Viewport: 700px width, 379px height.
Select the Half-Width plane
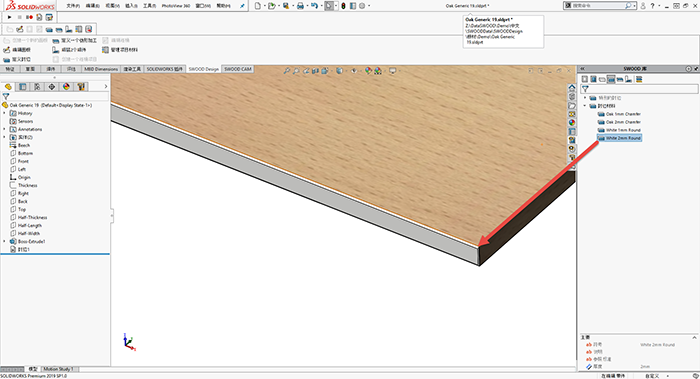point(25,233)
